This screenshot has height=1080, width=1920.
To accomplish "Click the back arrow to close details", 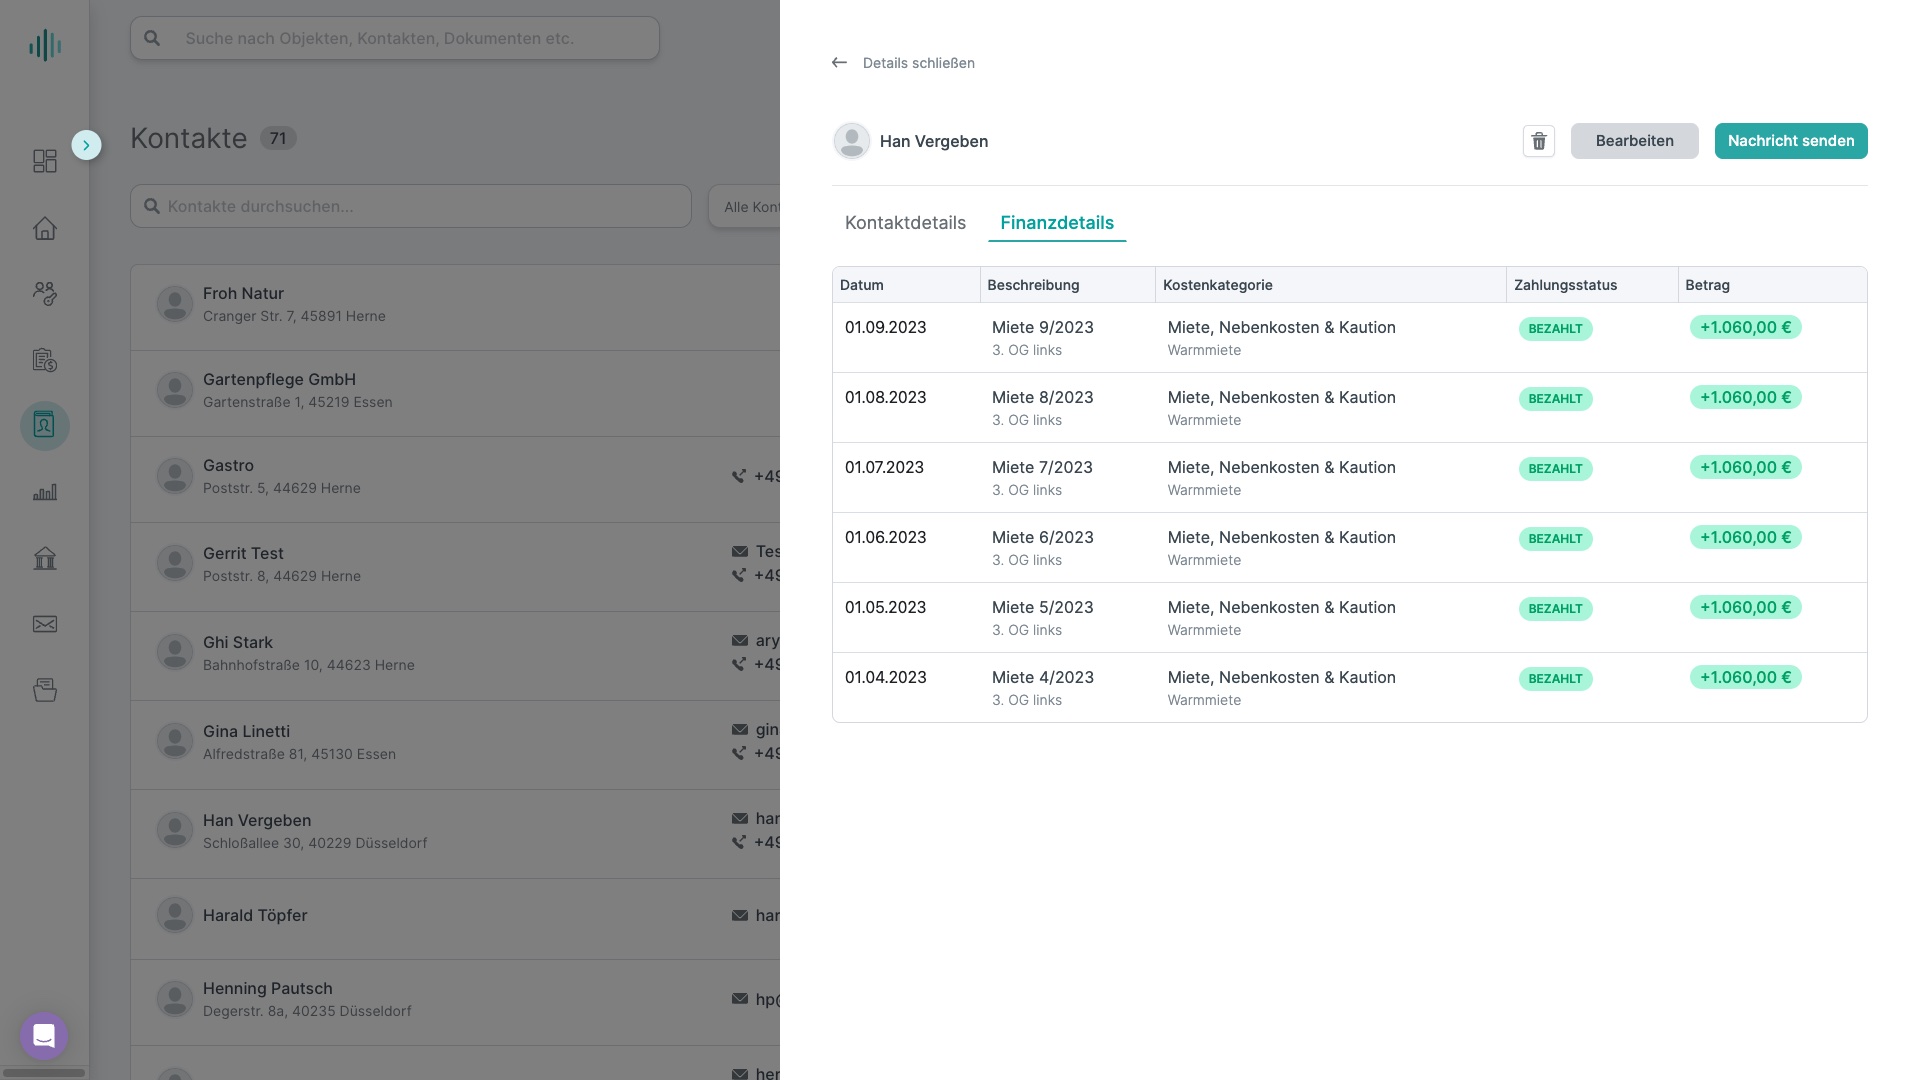I will [839, 63].
